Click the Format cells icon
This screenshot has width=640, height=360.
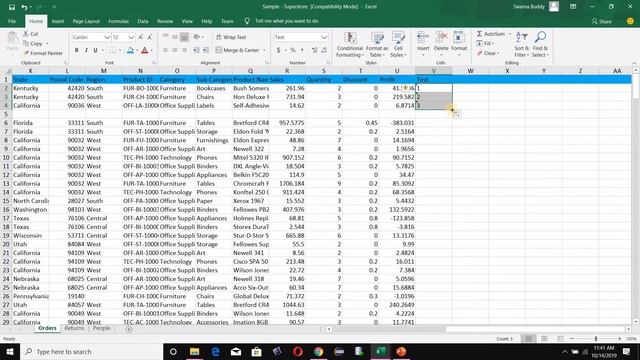pos(459,38)
